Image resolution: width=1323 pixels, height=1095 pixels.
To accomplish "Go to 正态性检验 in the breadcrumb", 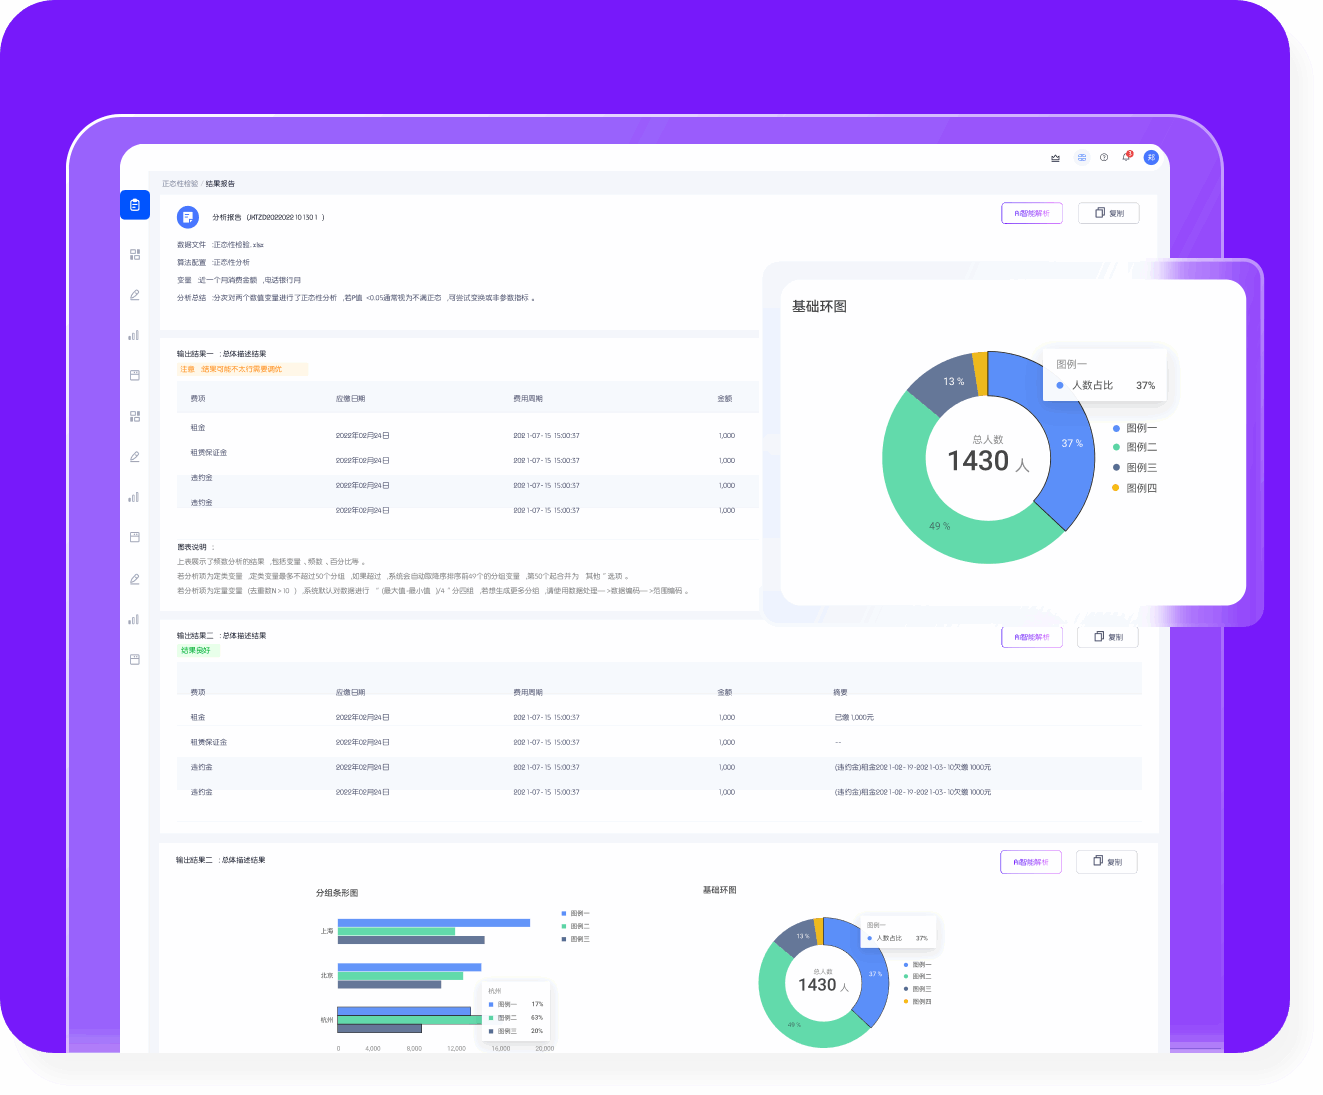I will 180,184.
